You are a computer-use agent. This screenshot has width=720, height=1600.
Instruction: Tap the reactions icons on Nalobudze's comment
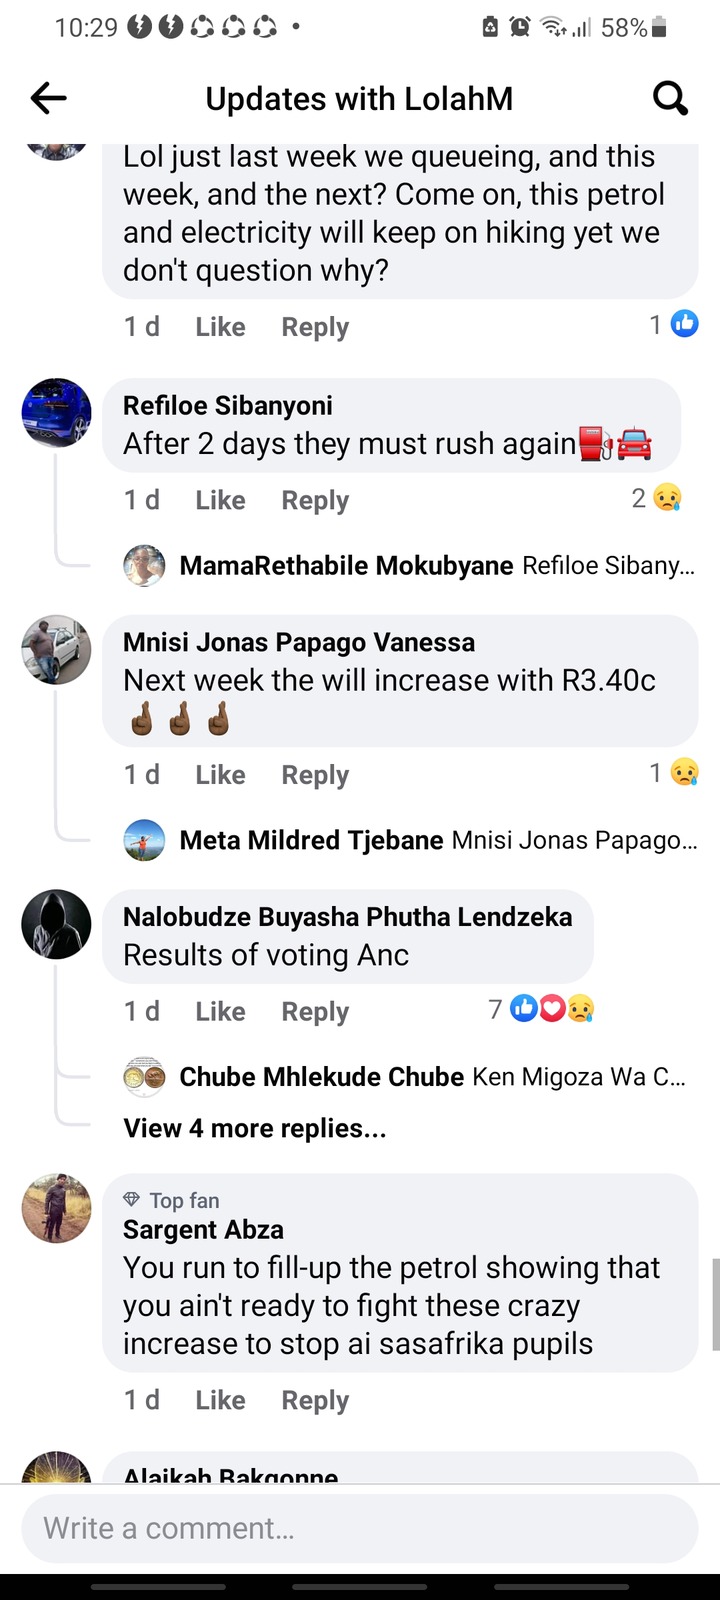552,1009
